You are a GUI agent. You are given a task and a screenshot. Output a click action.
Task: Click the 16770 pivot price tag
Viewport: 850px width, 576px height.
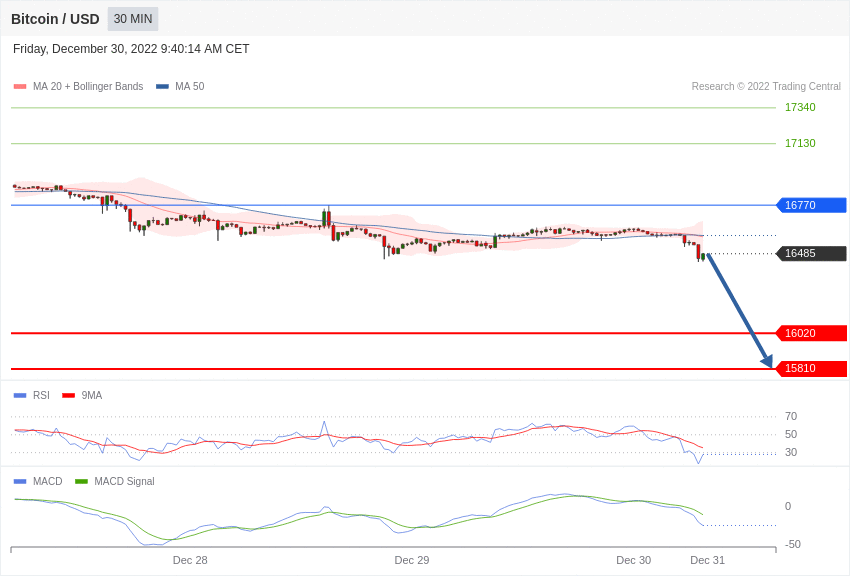pyautogui.click(x=812, y=205)
